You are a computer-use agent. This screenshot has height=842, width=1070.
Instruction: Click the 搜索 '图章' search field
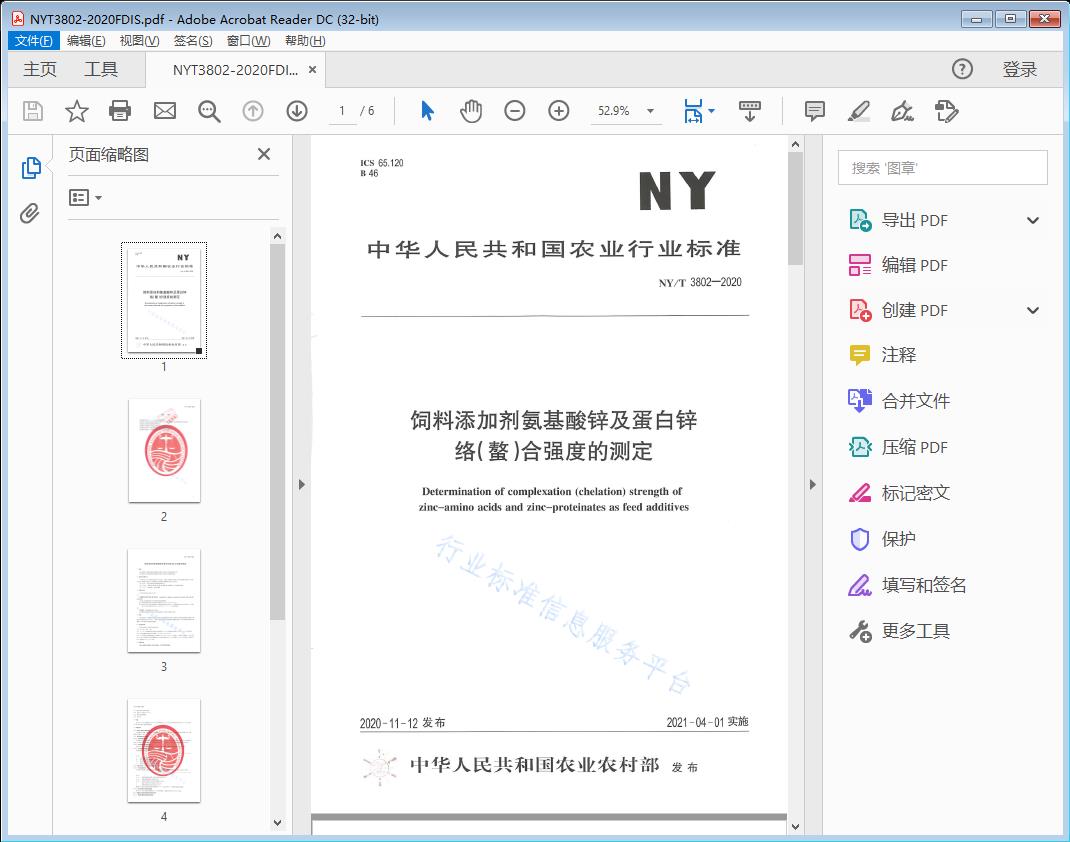tap(941, 167)
